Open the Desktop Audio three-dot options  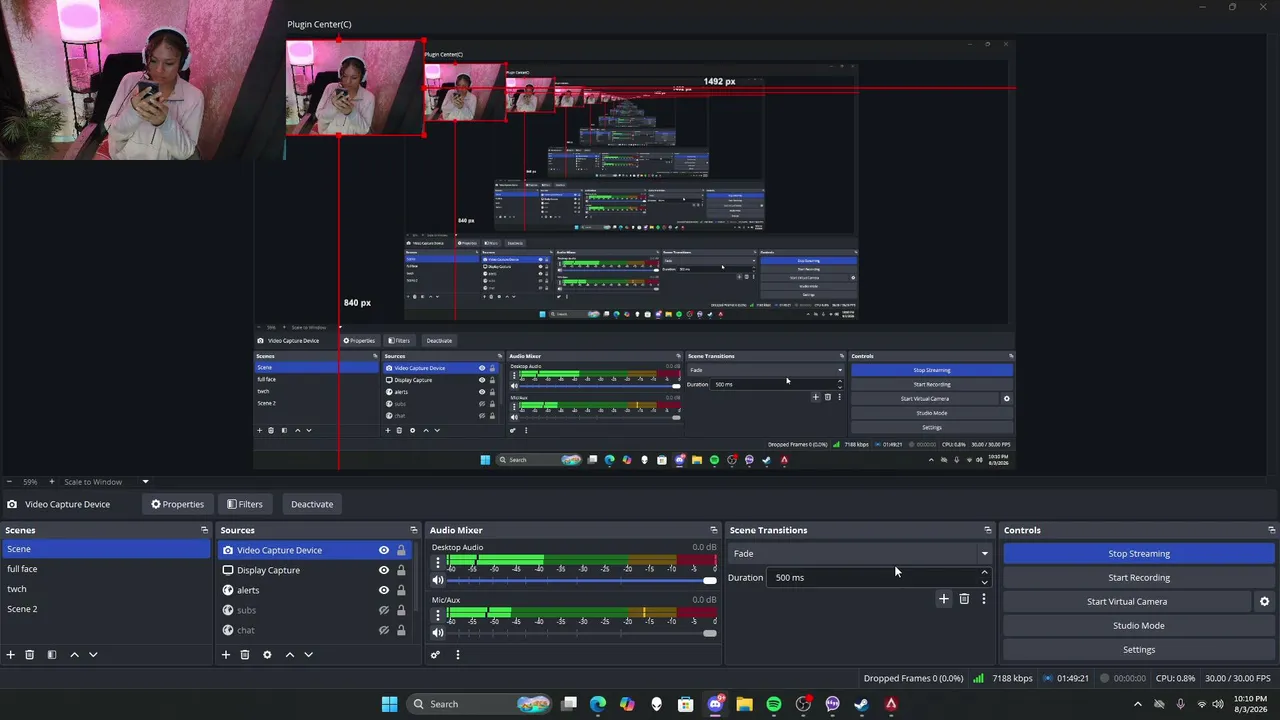[438, 562]
